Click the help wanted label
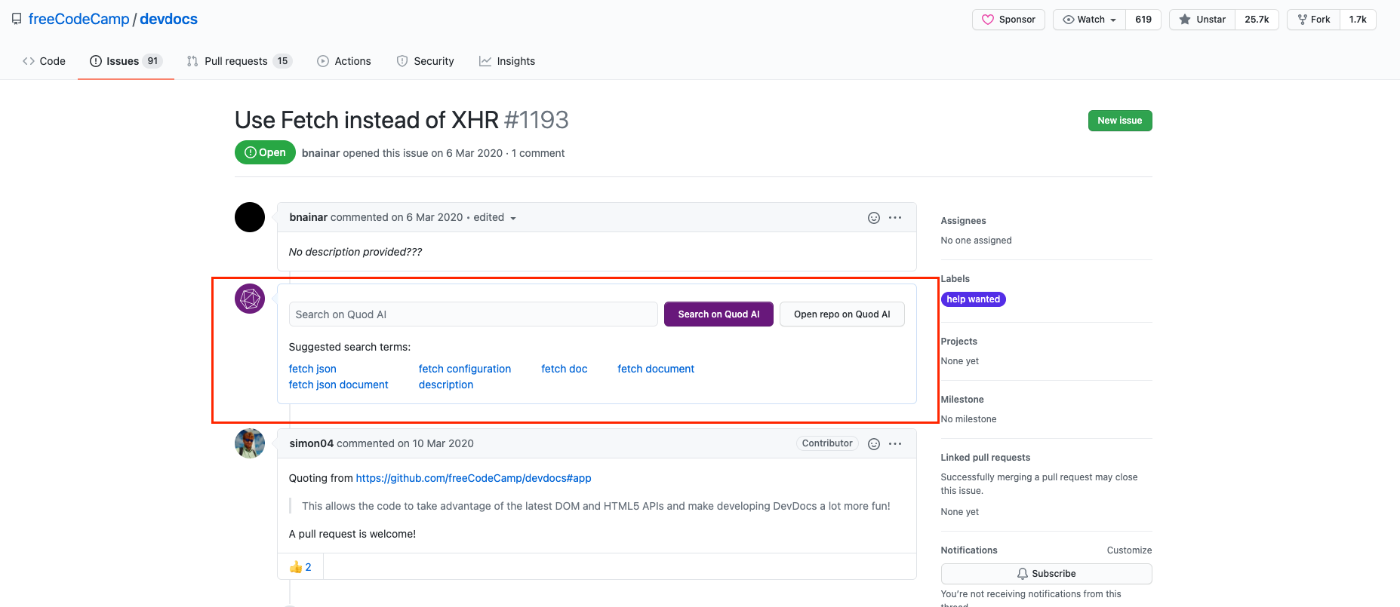This screenshot has width=1400, height=607. pyautogui.click(x=973, y=299)
